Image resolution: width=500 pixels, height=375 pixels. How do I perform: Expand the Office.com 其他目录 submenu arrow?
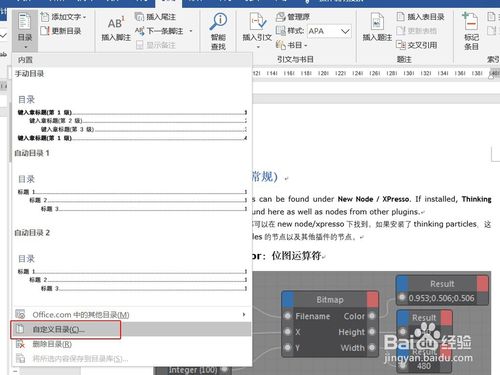(244, 314)
